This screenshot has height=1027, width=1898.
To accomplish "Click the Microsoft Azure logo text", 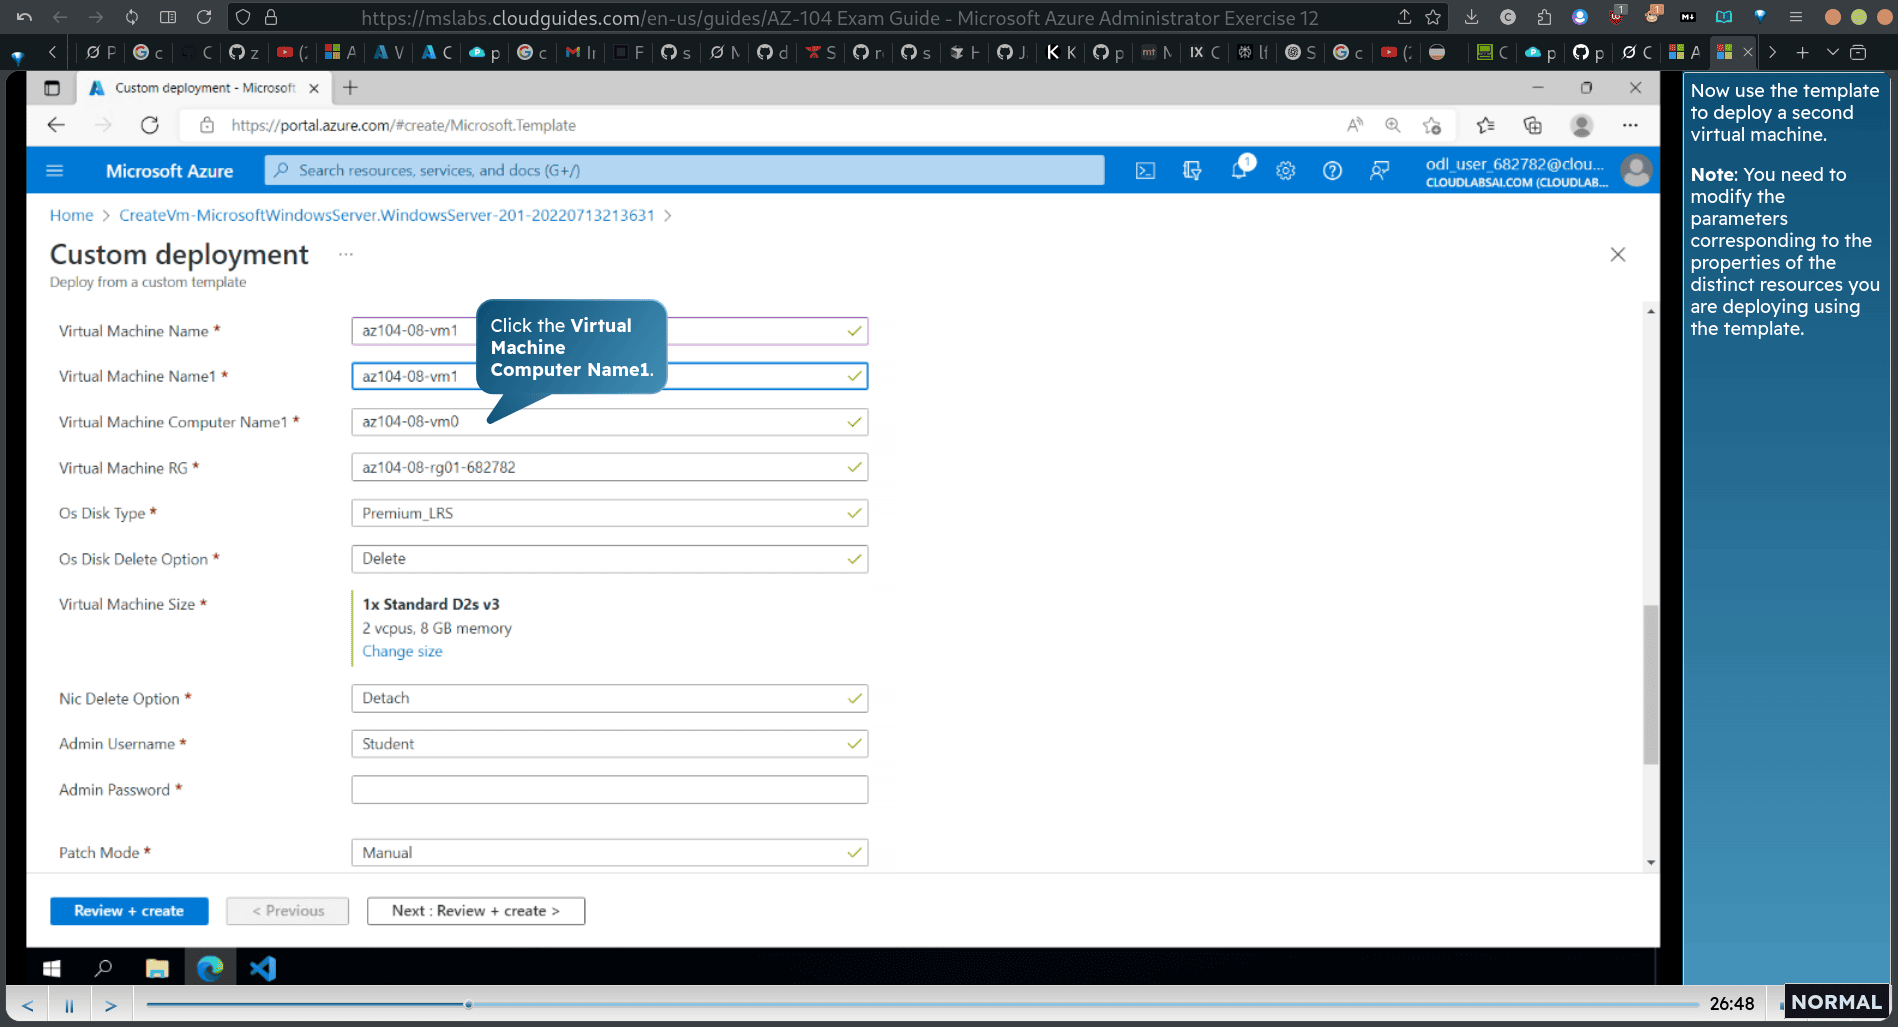I will (169, 171).
